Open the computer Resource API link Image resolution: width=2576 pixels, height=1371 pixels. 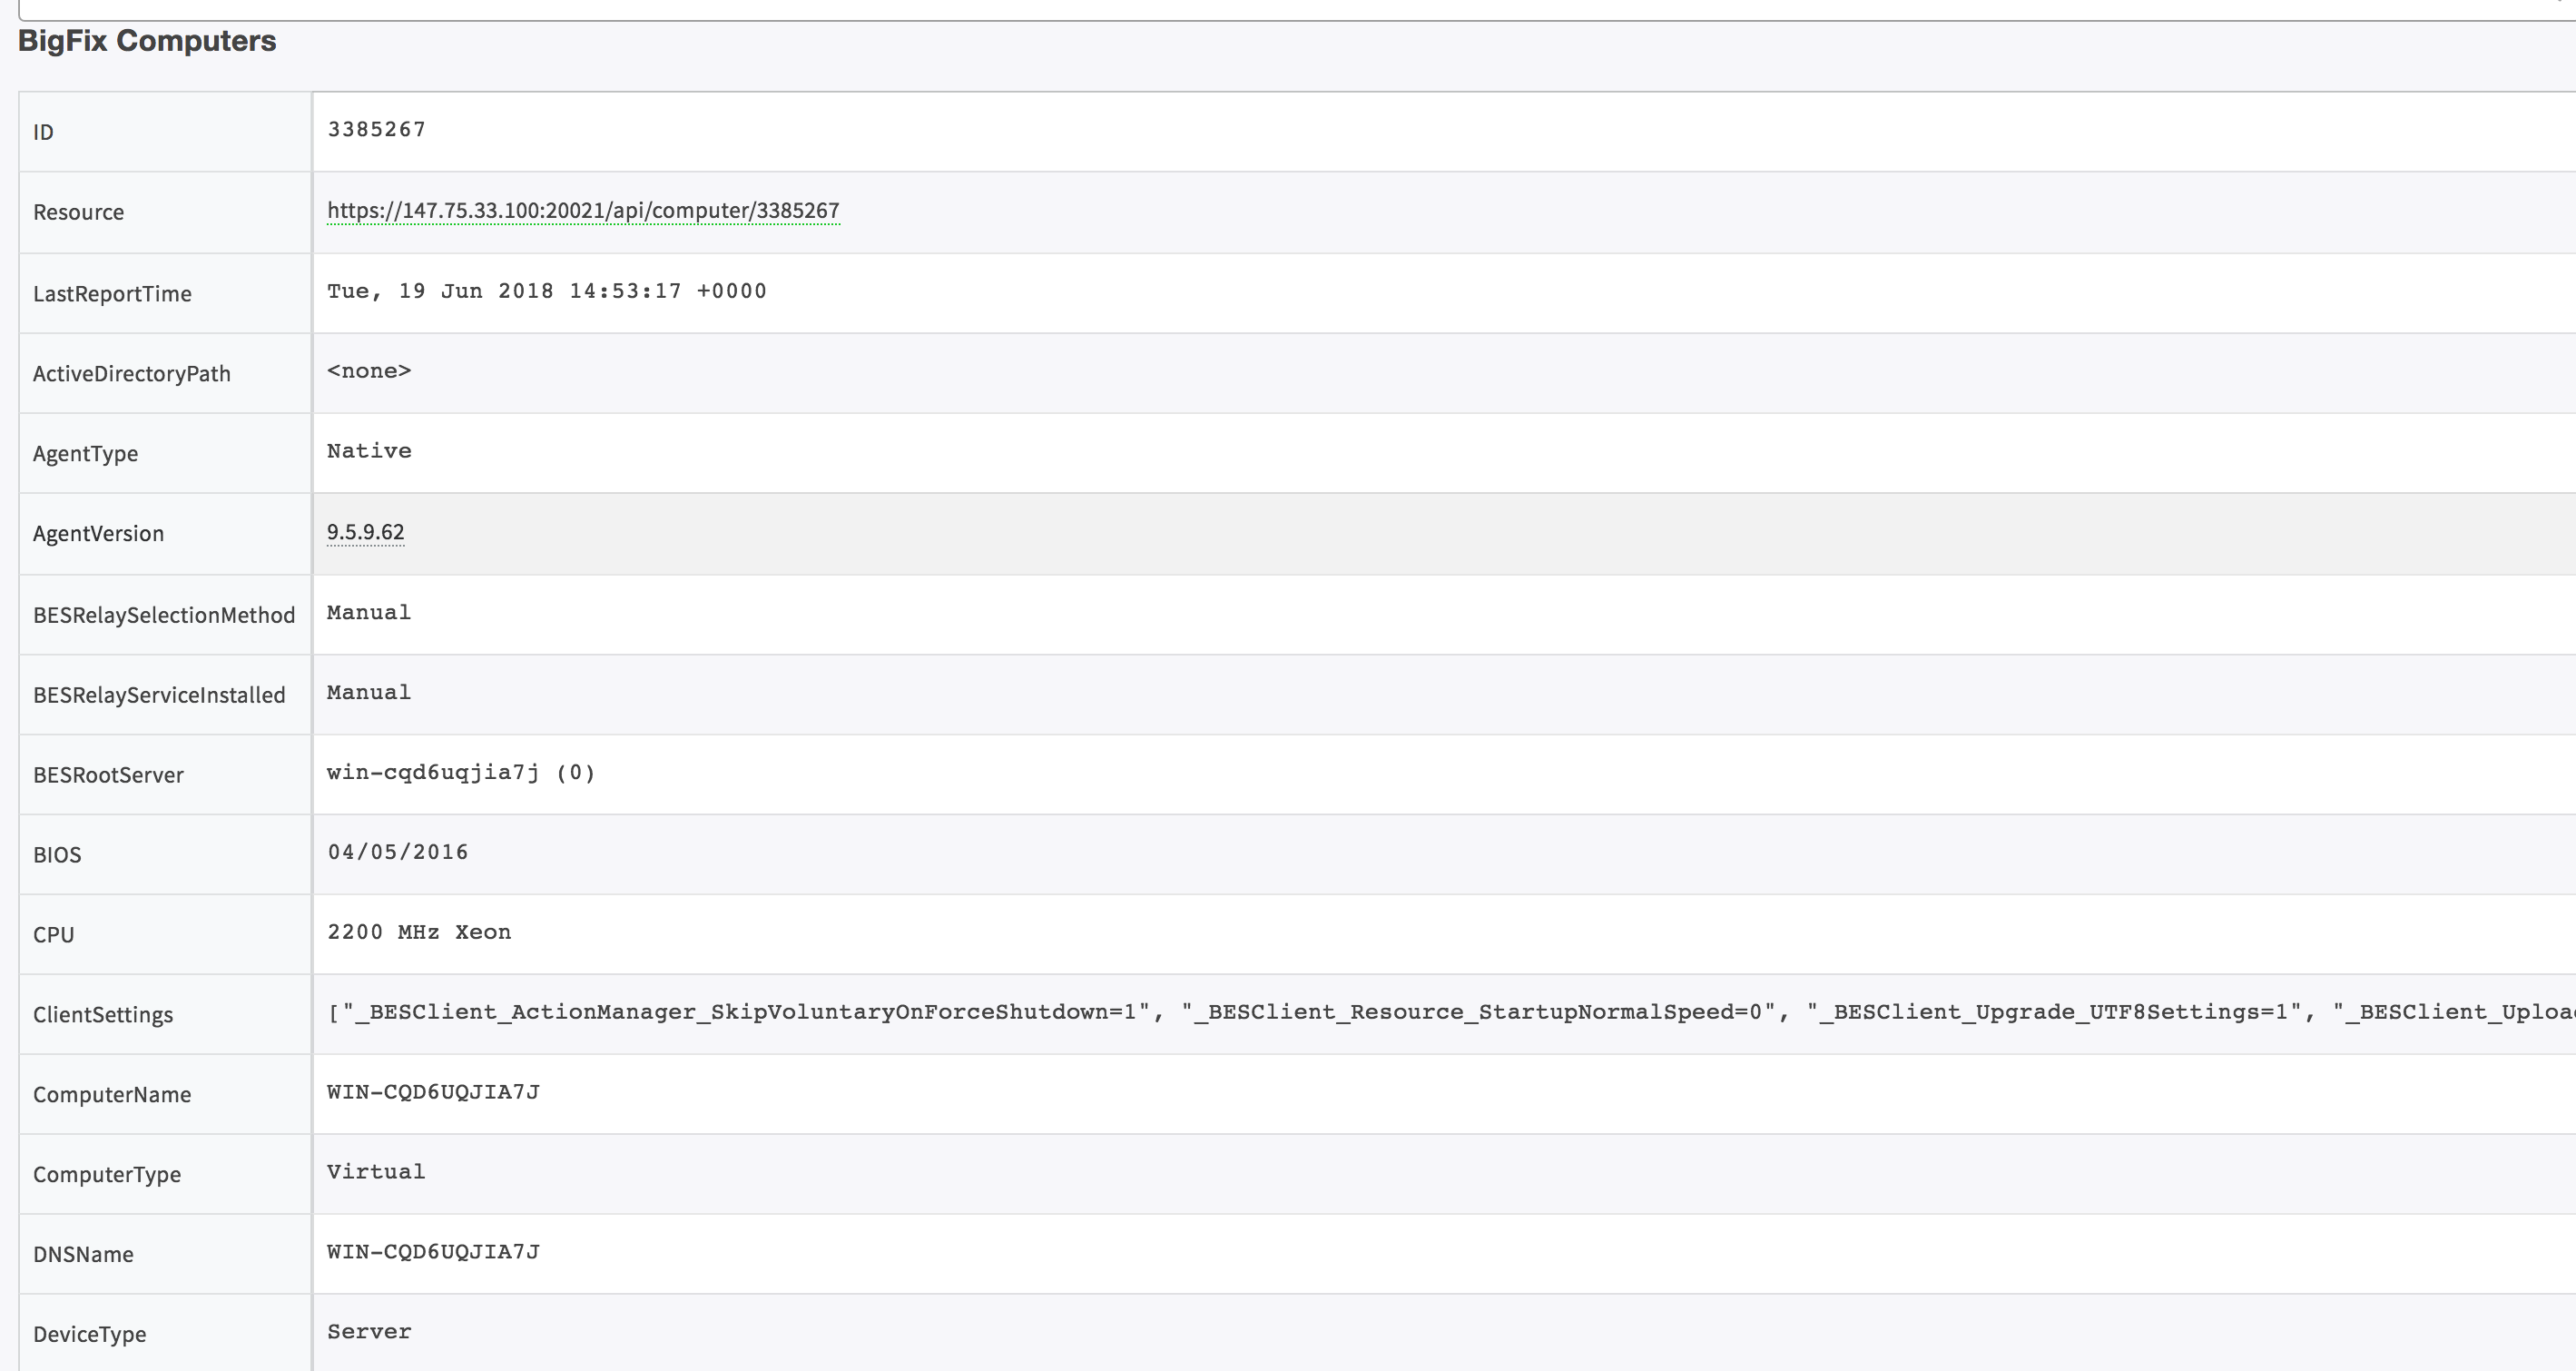pos(583,211)
